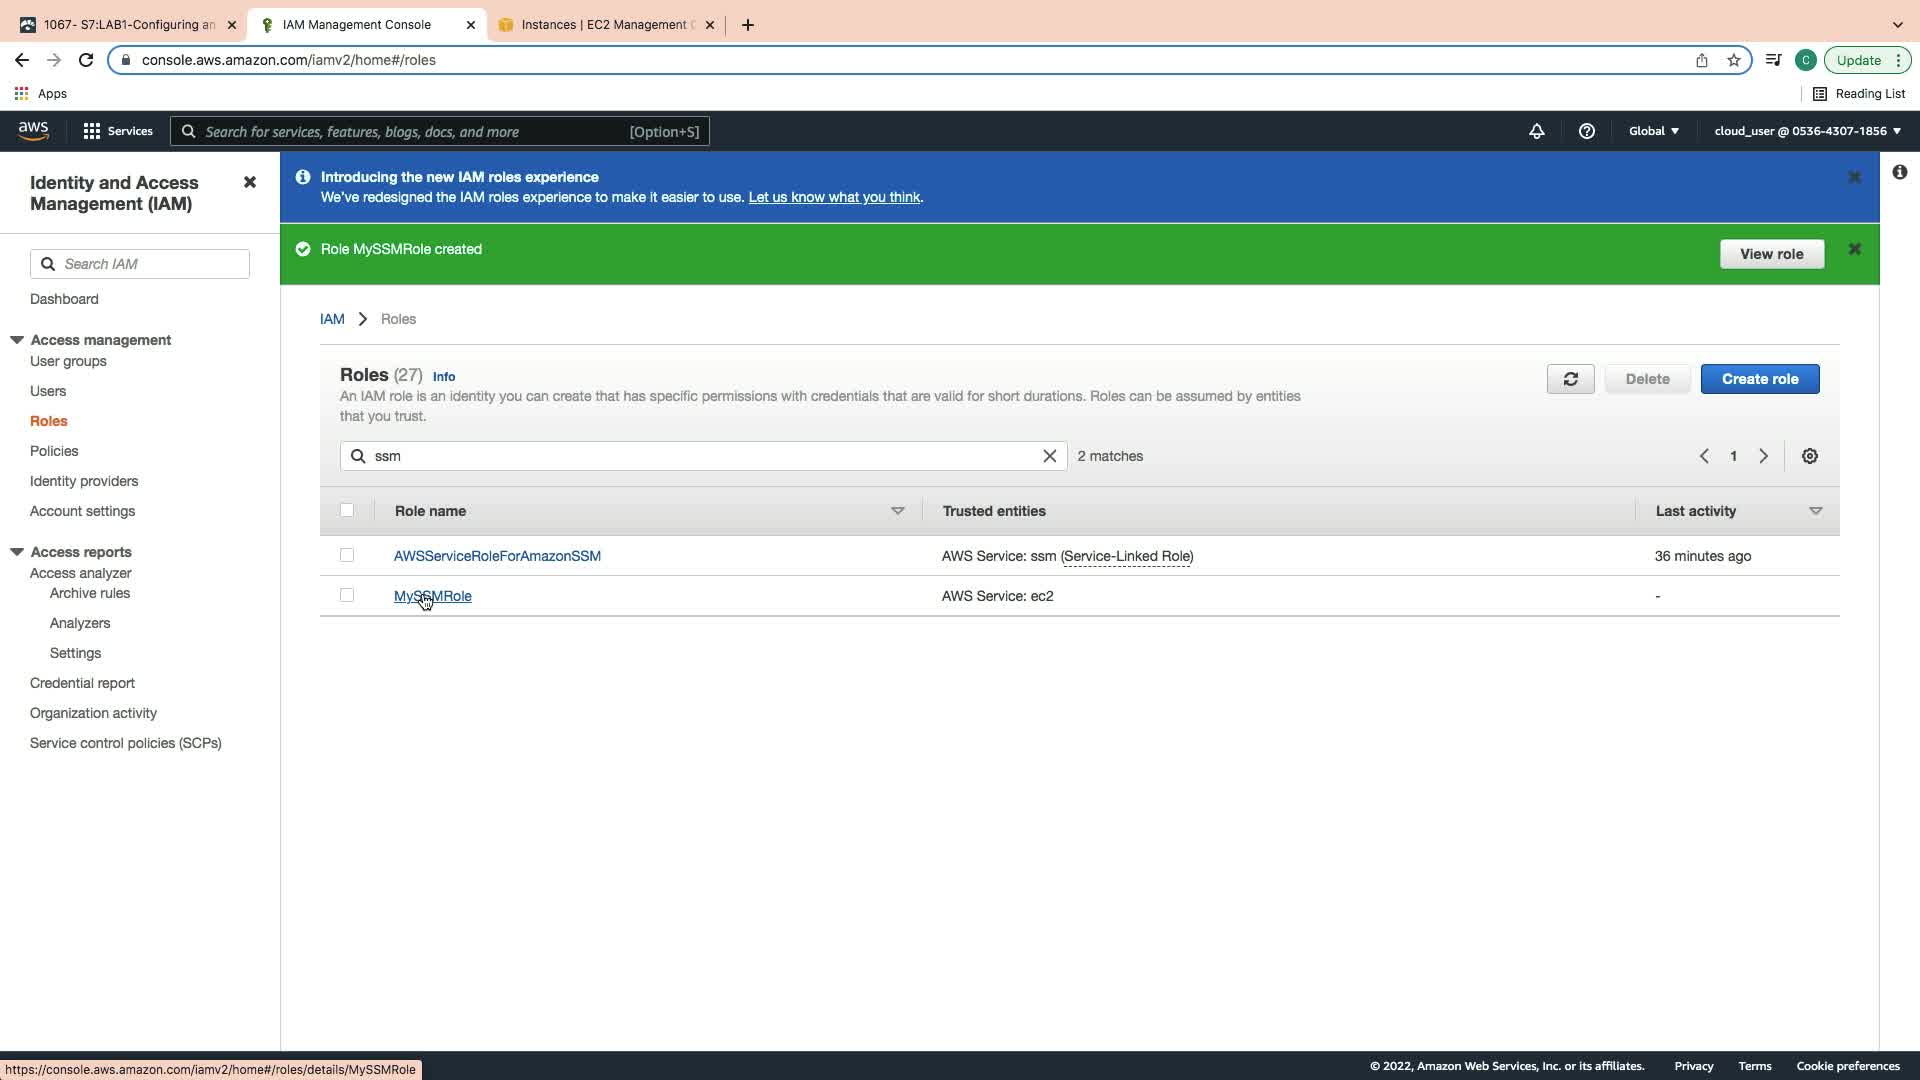This screenshot has height=1080, width=1920.
Task: Dismiss the Role MySSMRole created banner
Action: 1854,249
